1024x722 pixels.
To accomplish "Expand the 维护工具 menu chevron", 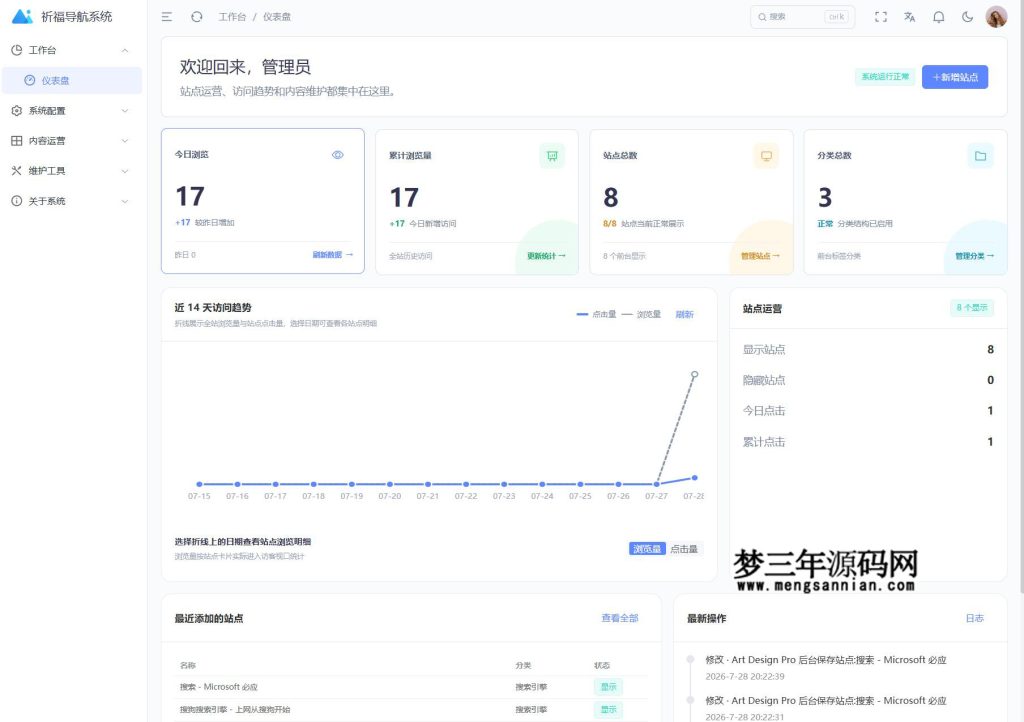I will tap(125, 171).
